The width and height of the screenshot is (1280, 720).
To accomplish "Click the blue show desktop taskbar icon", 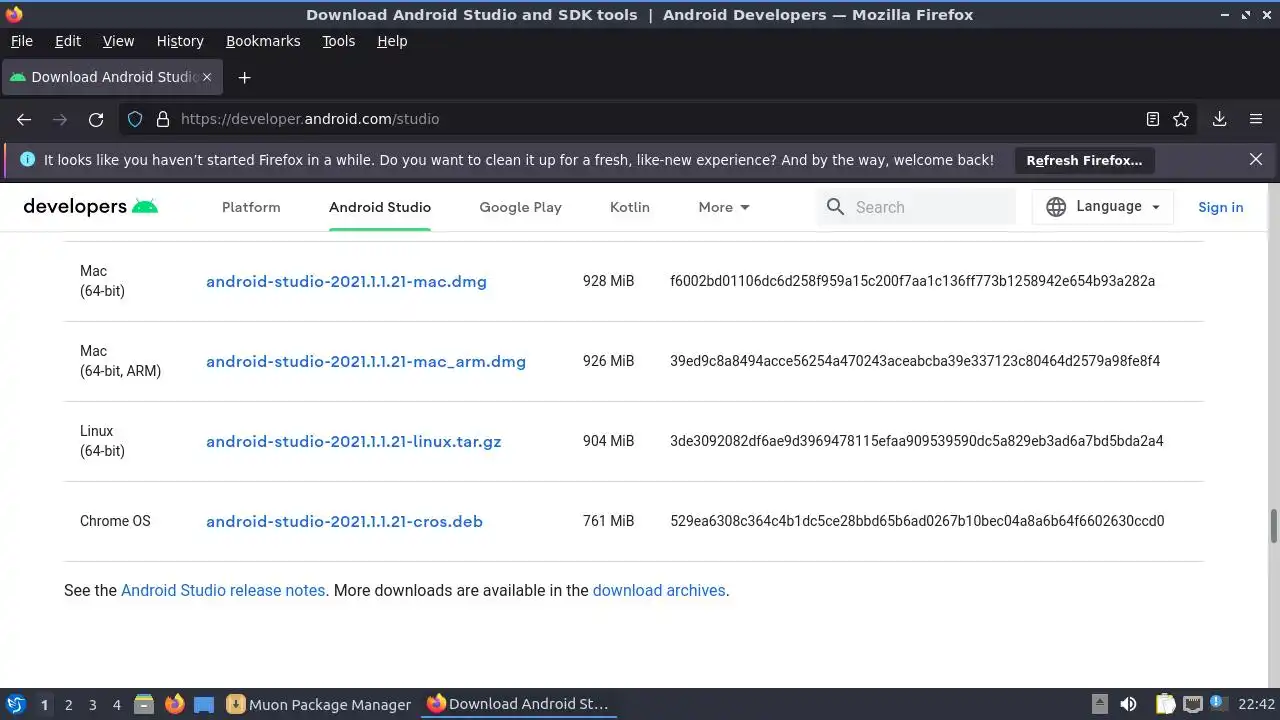I will pyautogui.click(x=204, y=704).
